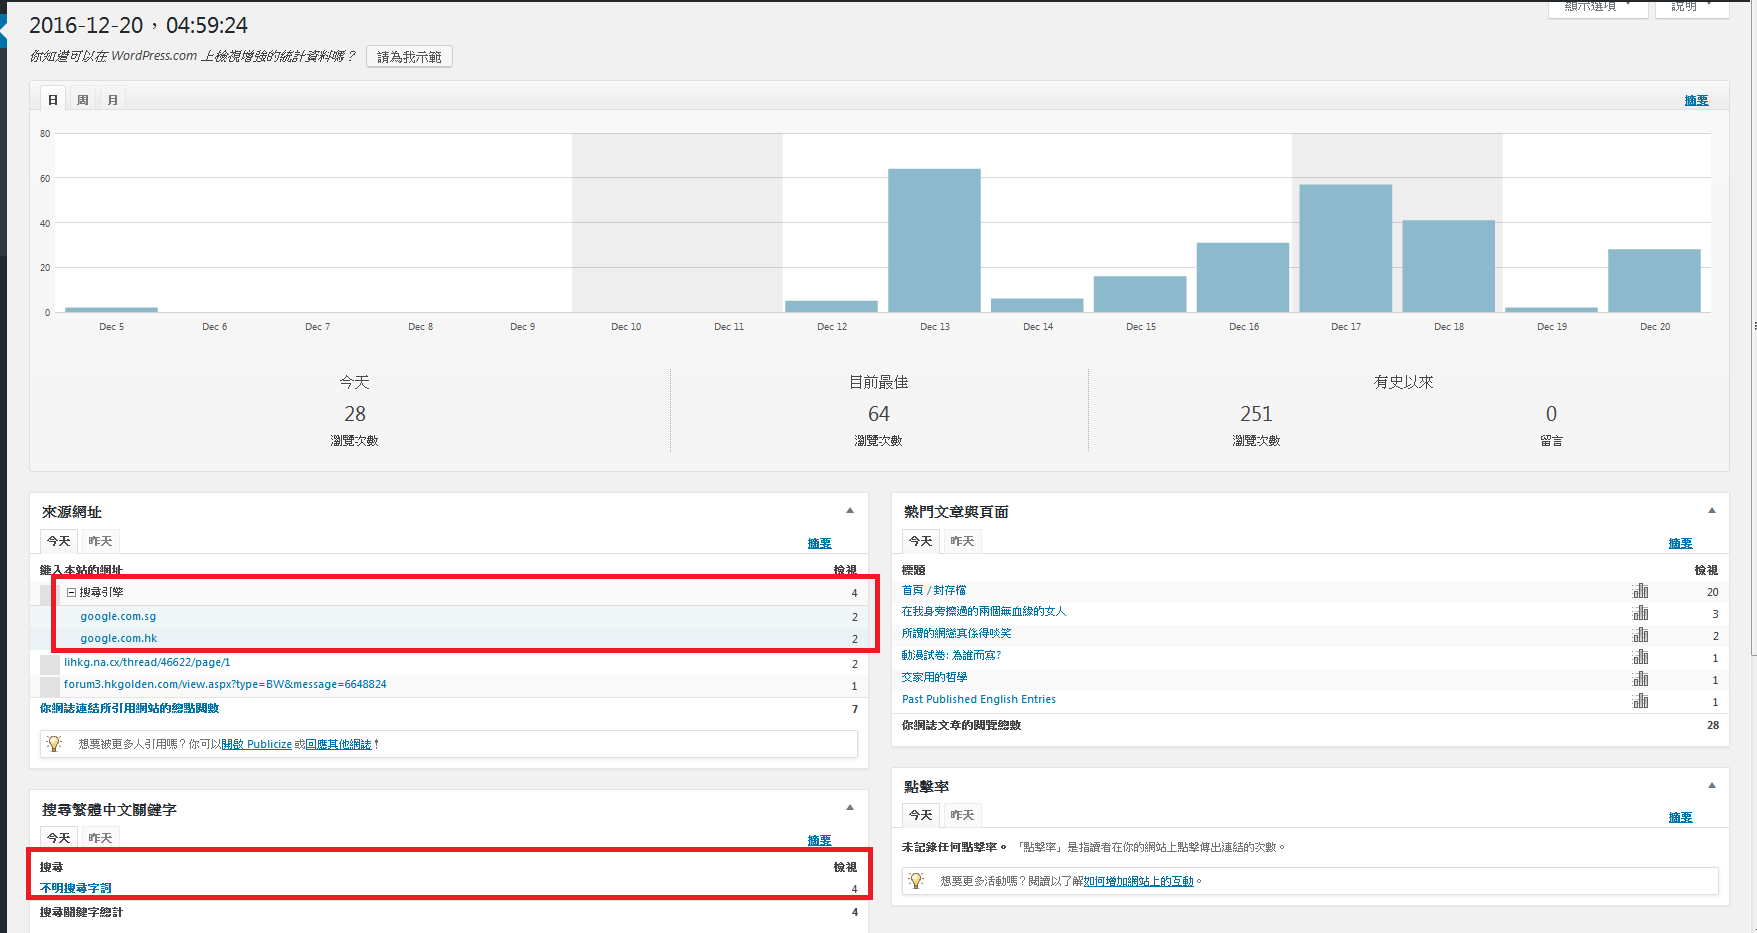
Task: Click the 請為我示範 button
Action: point(409,57)
